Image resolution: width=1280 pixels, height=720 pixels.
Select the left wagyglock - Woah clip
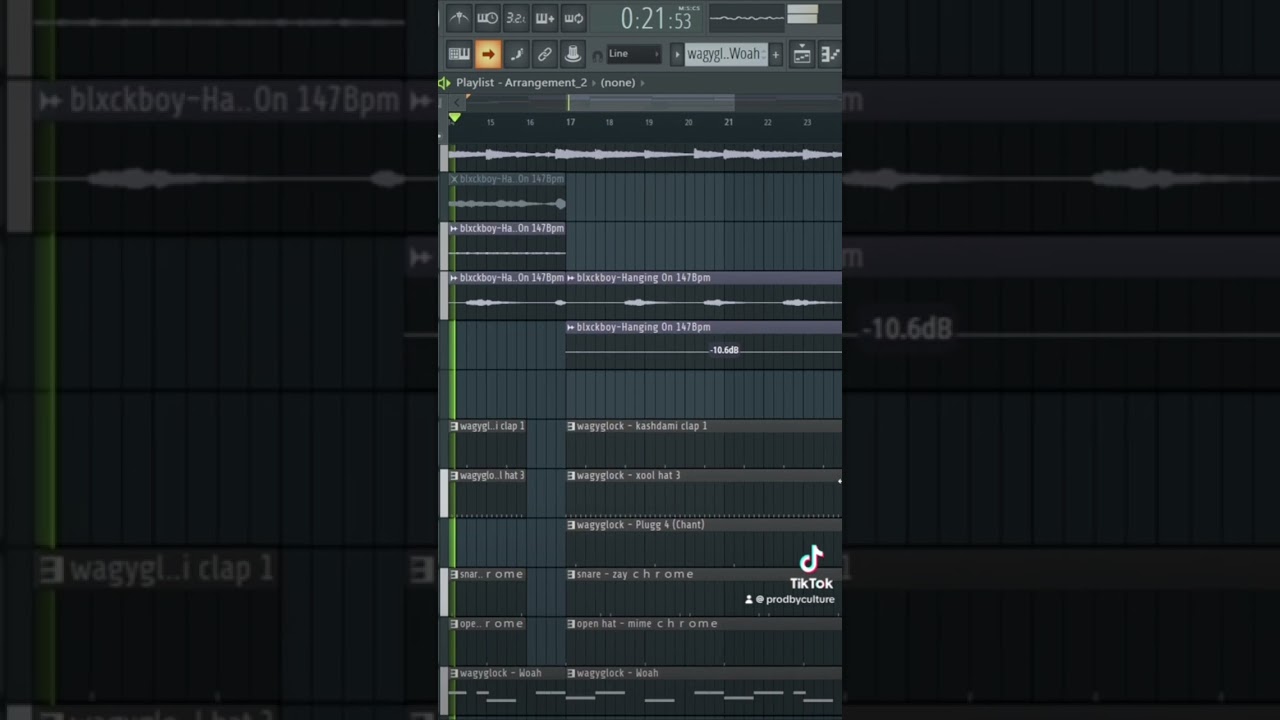tap(507, 690)
